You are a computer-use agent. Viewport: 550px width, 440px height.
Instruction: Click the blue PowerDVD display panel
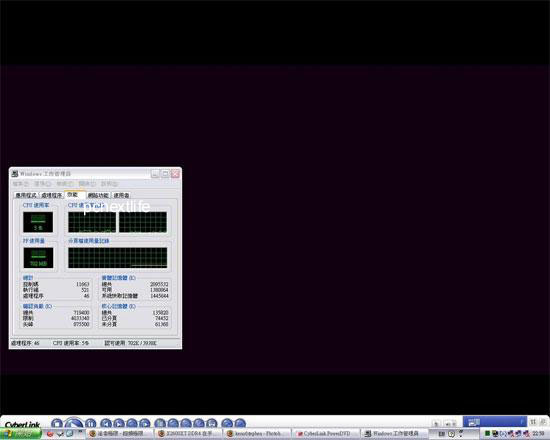[x=495, y=422]
